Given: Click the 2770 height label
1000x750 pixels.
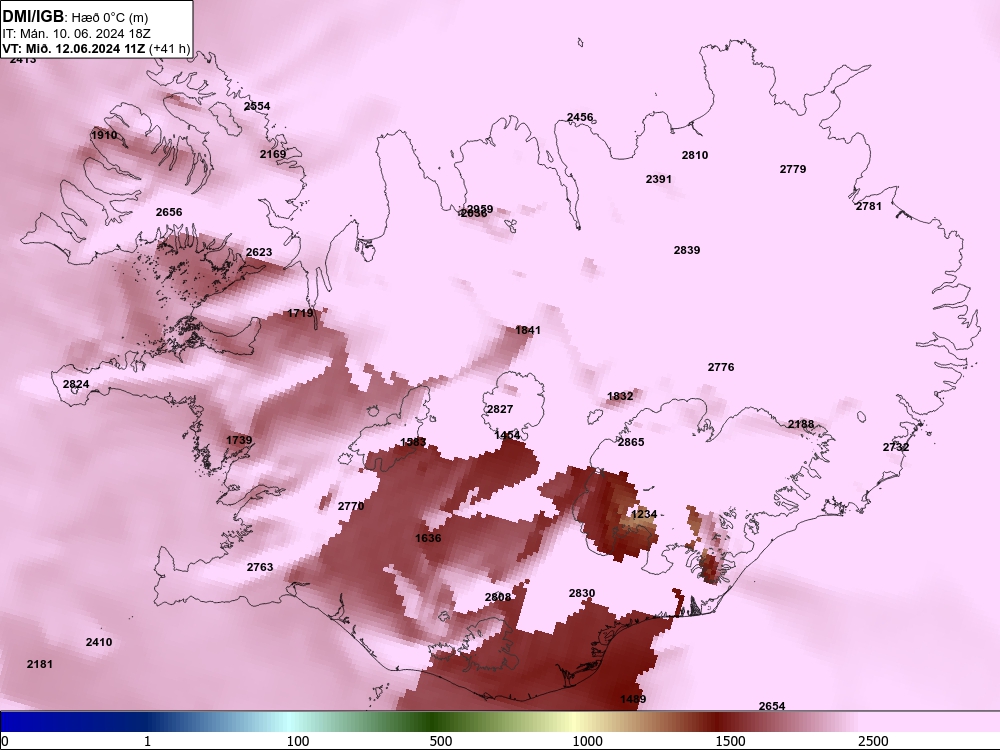Looking at the screenshot, I should (x=351, y=506).
